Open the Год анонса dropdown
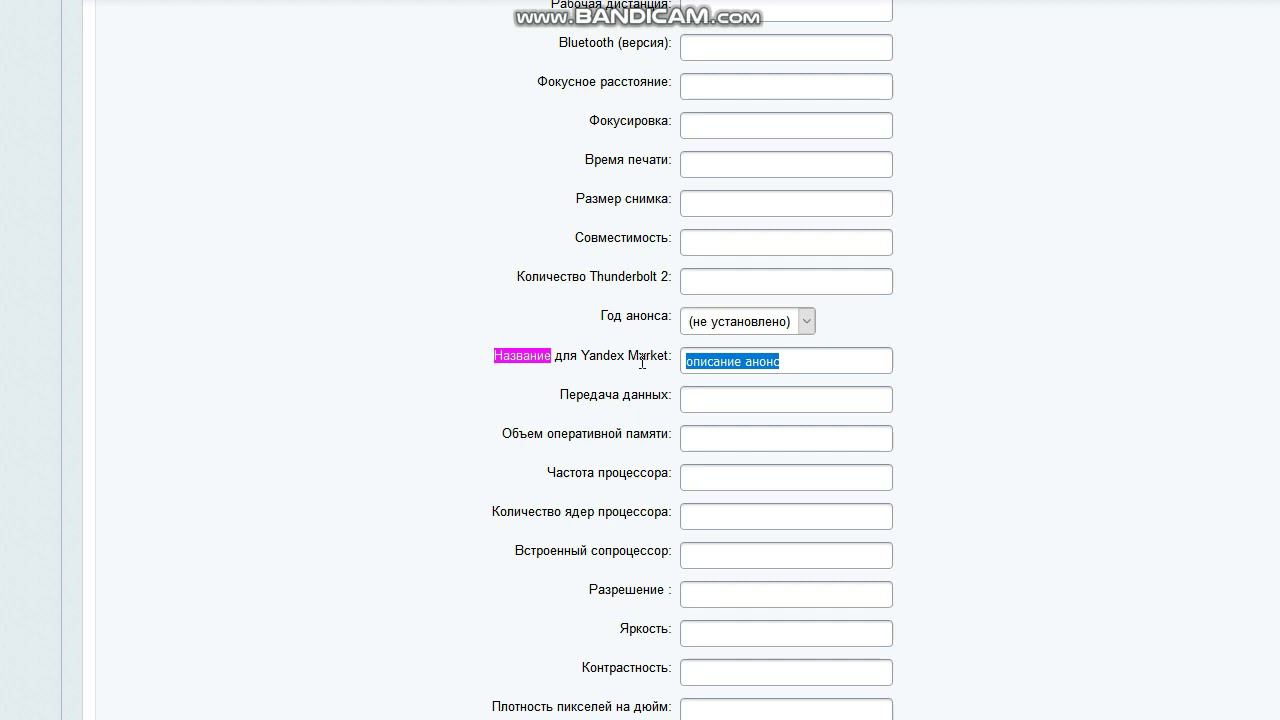 tap(747, 321)
